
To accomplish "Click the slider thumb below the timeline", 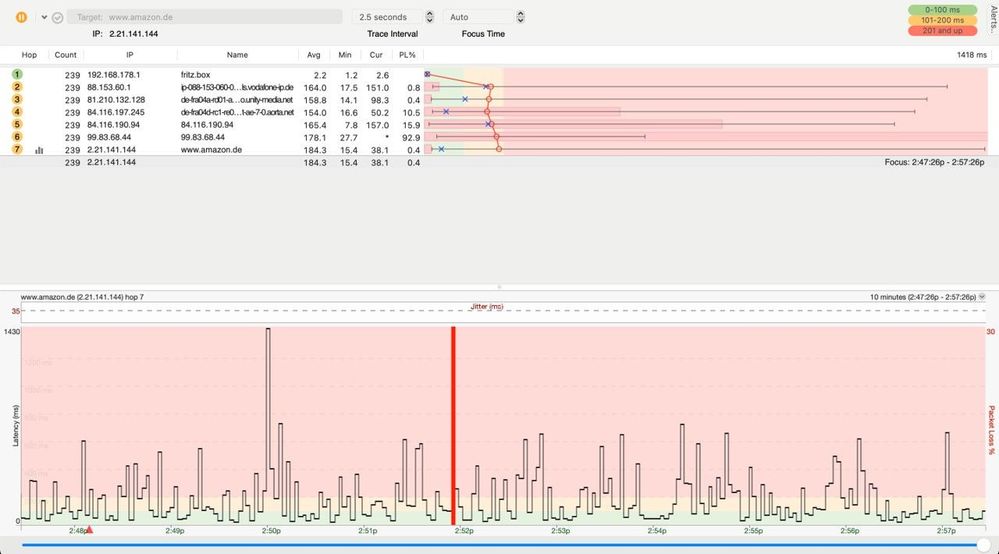I will 984,545.
